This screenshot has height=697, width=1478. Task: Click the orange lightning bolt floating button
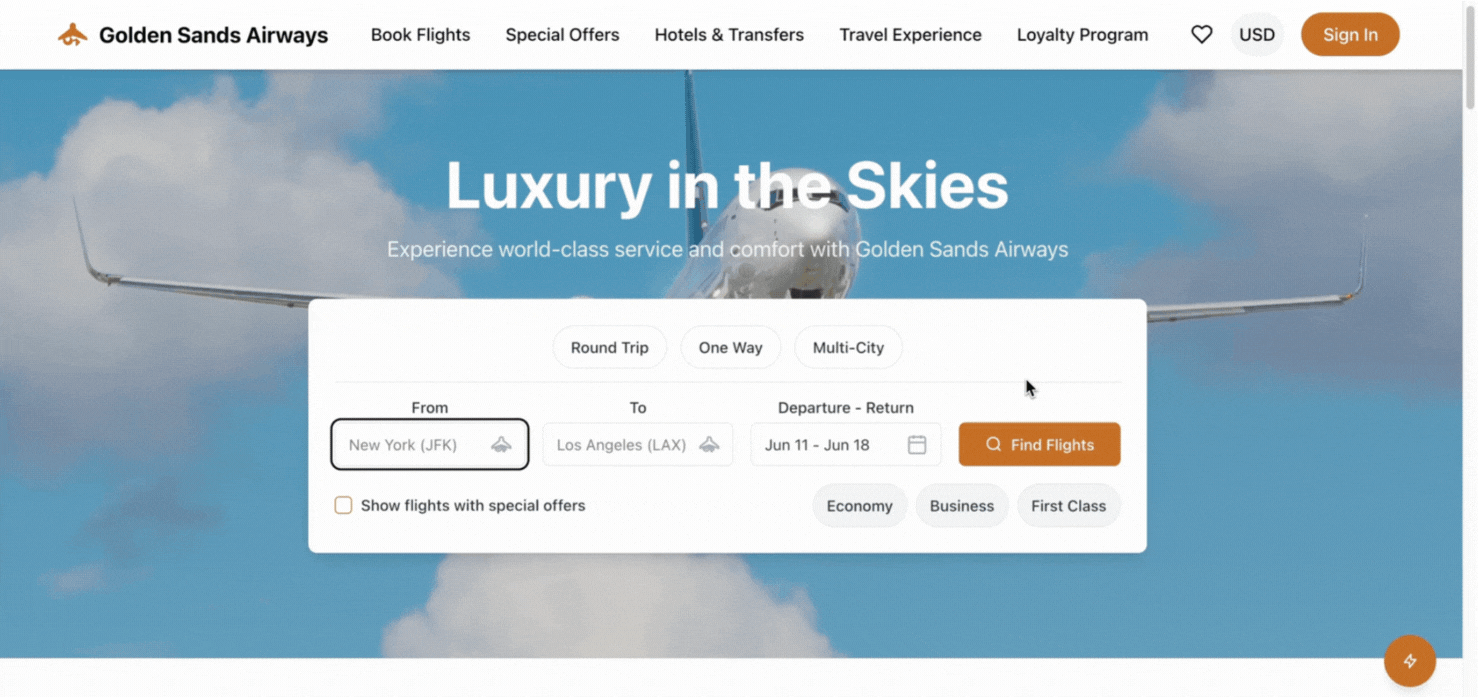coord(1410,660)
